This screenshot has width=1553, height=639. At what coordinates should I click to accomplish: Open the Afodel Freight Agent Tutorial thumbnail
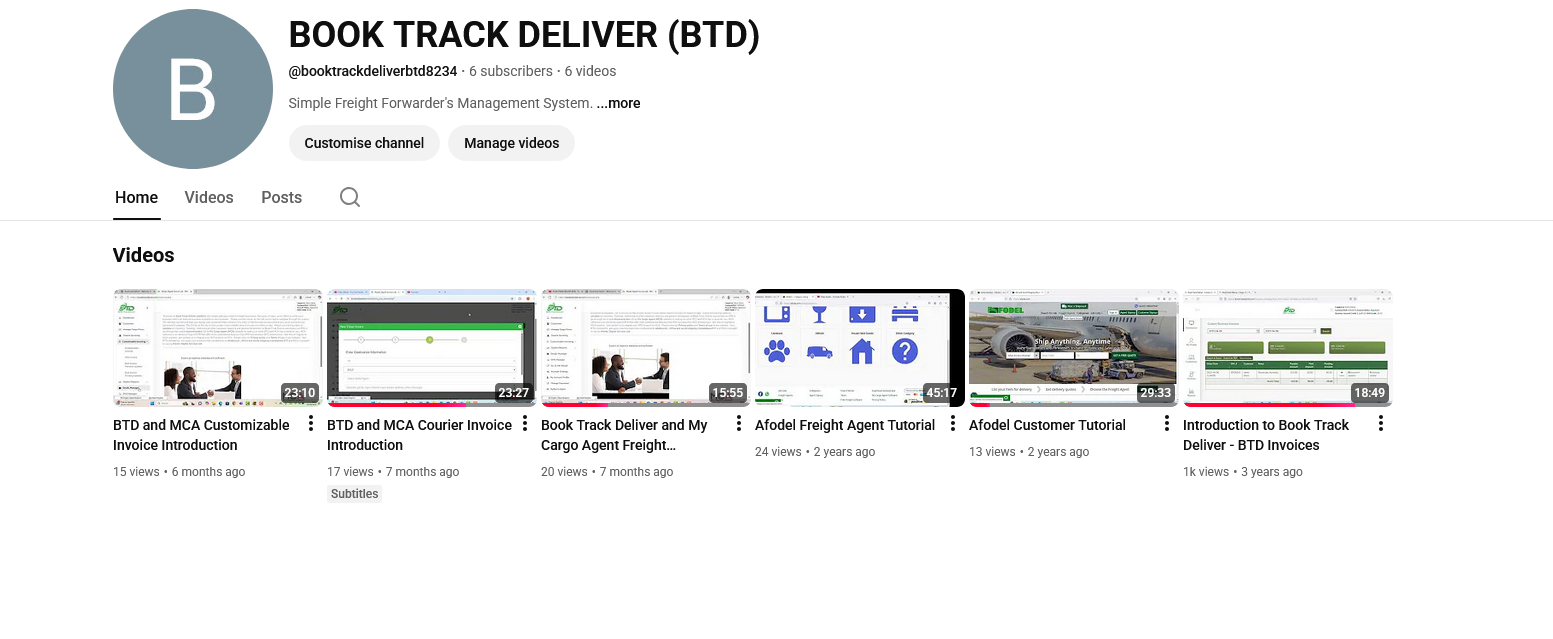[859, 347]
